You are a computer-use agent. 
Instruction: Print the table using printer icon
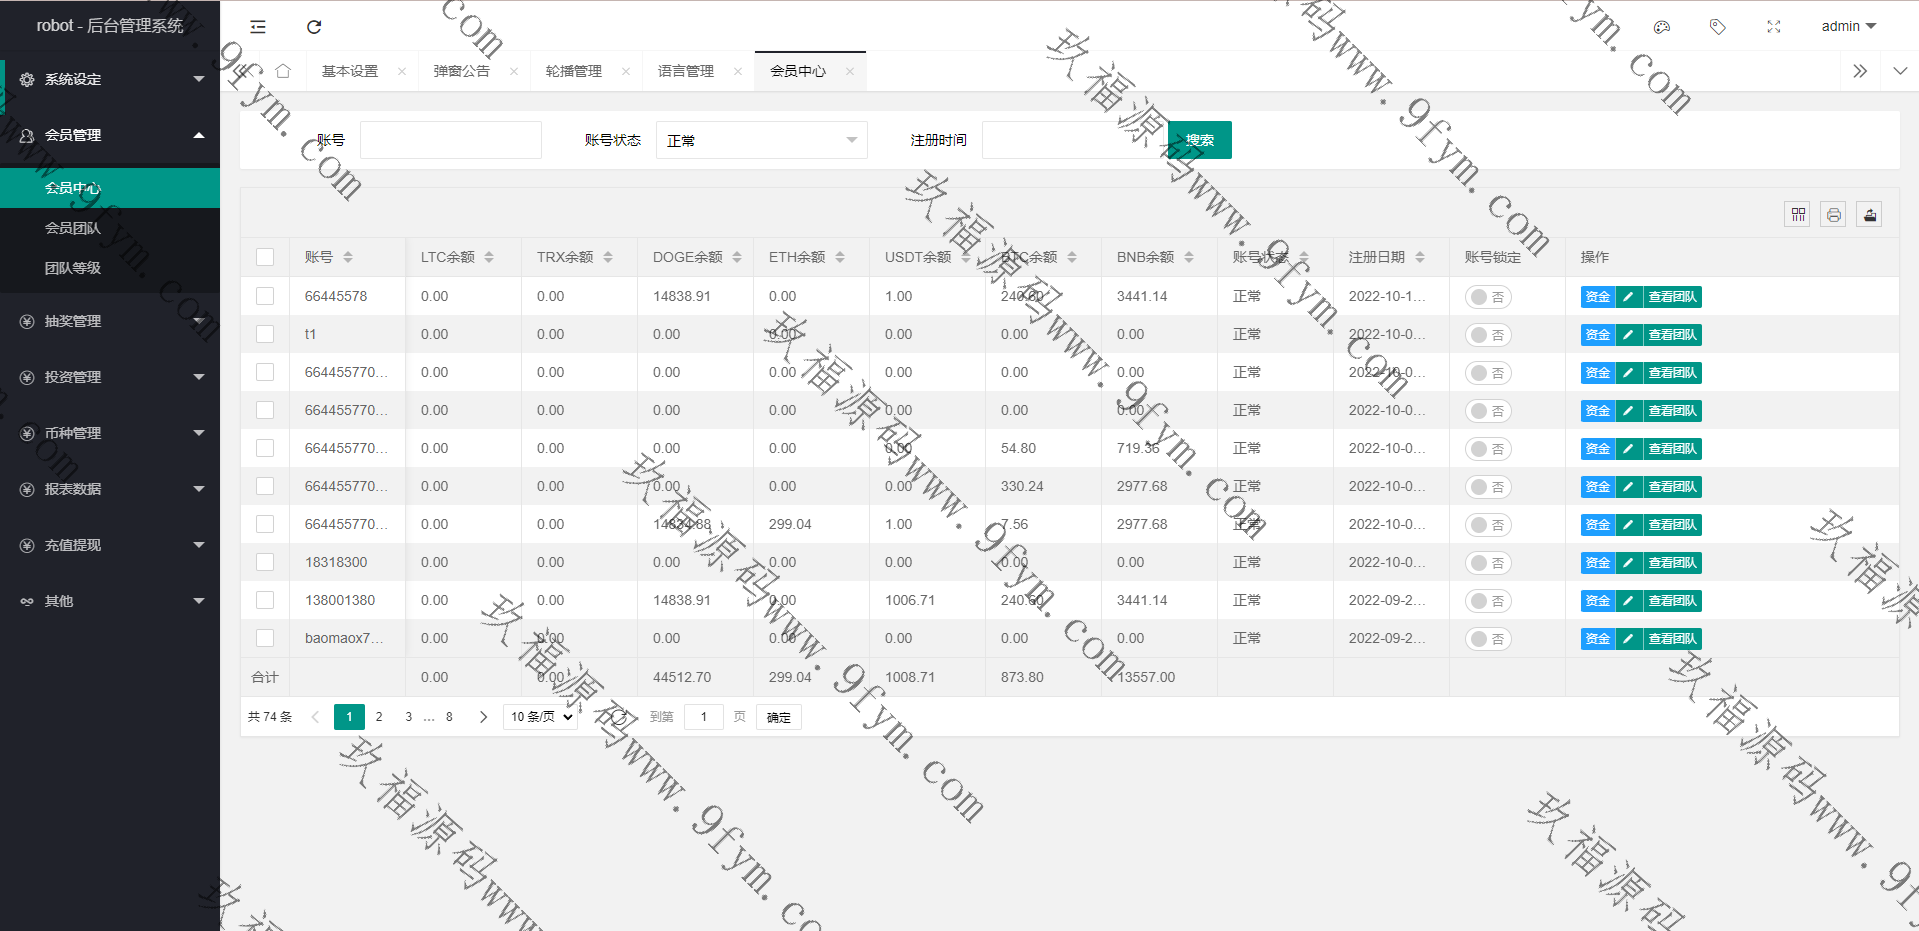coord(1833,214)
